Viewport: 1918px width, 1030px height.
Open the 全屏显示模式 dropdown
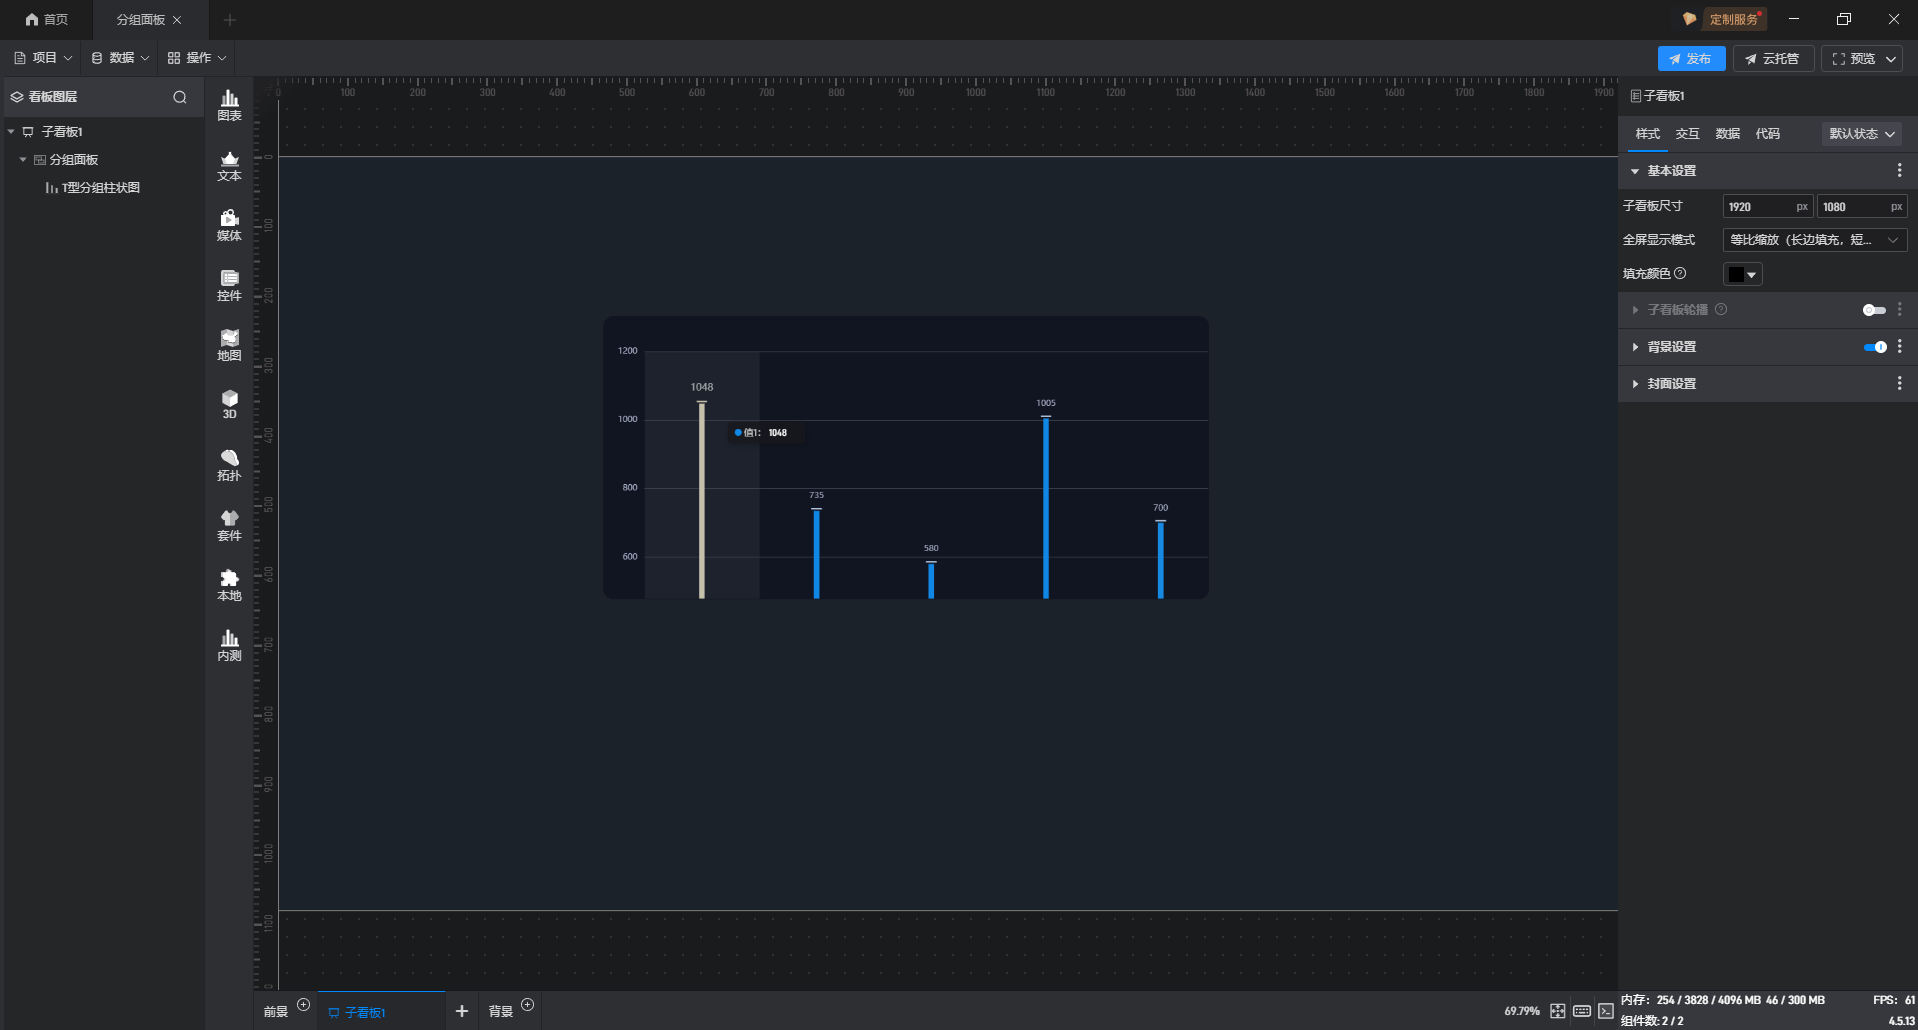1814,240
